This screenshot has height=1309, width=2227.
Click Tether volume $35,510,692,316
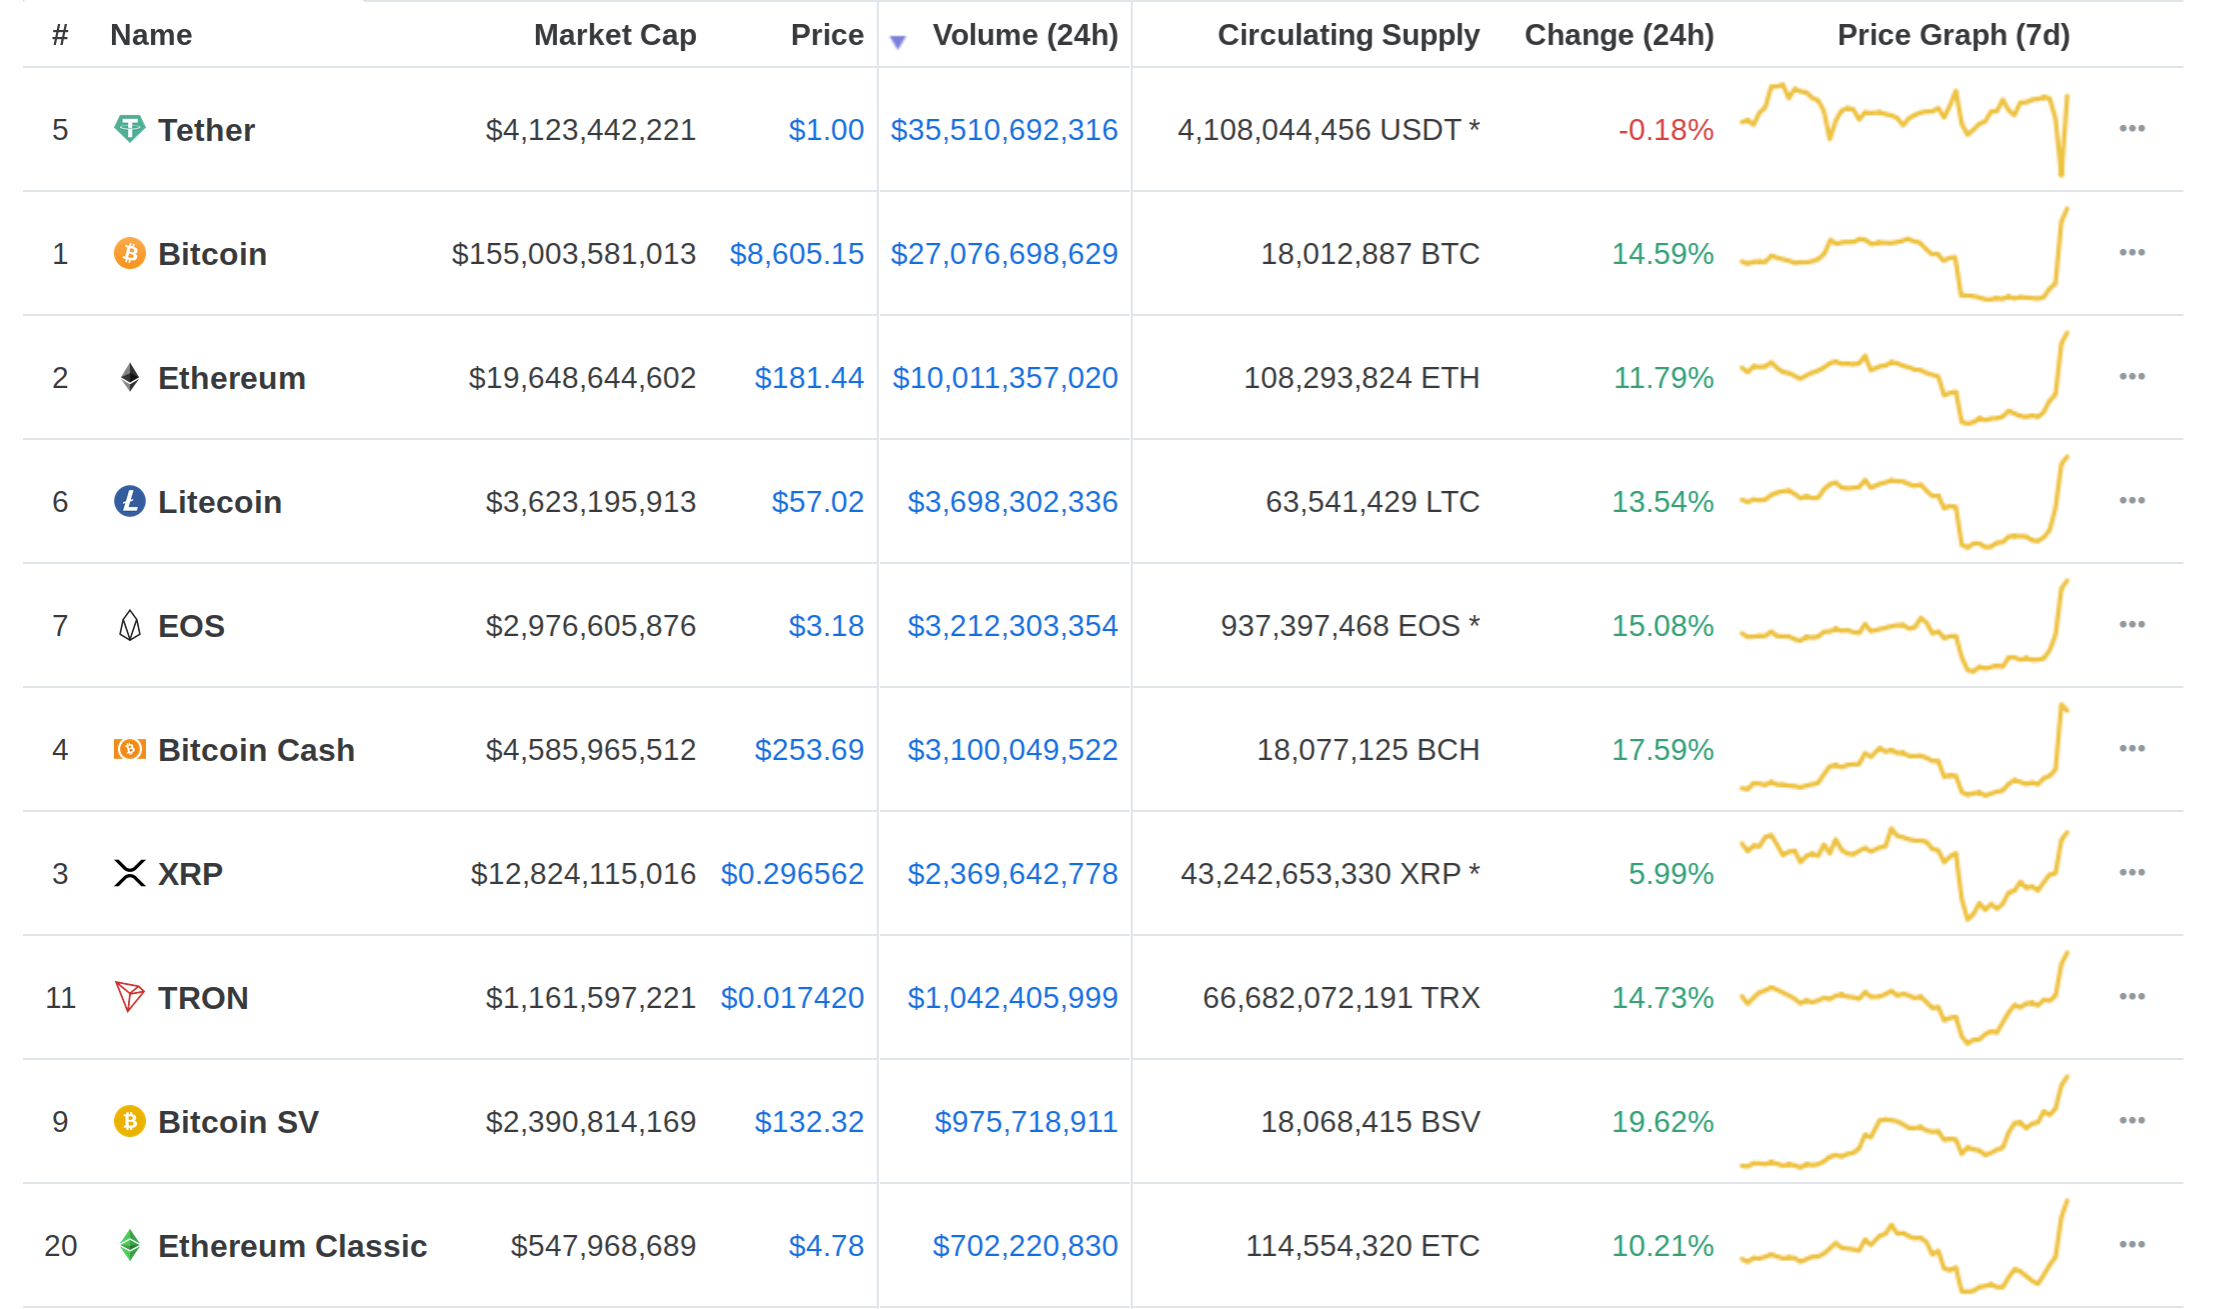tap(1004, 130)
